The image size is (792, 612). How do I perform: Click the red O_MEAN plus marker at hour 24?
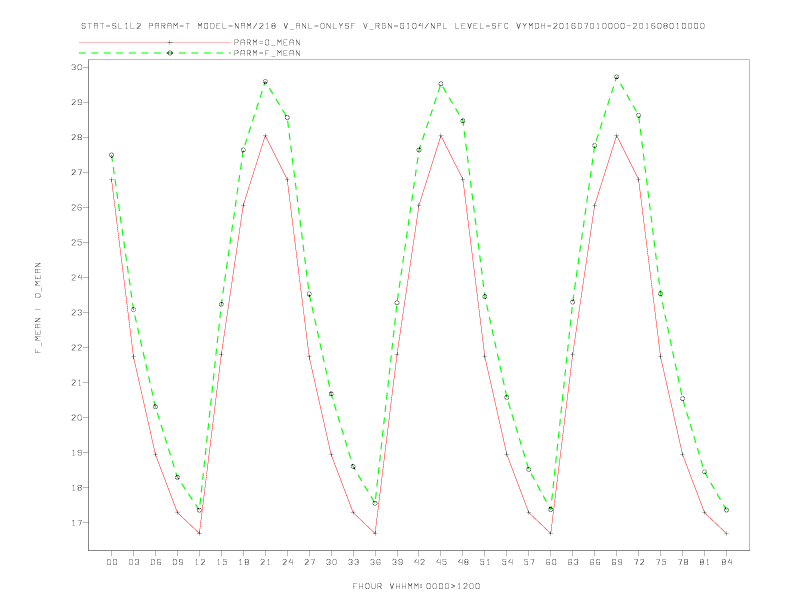(x=287, y=179)
